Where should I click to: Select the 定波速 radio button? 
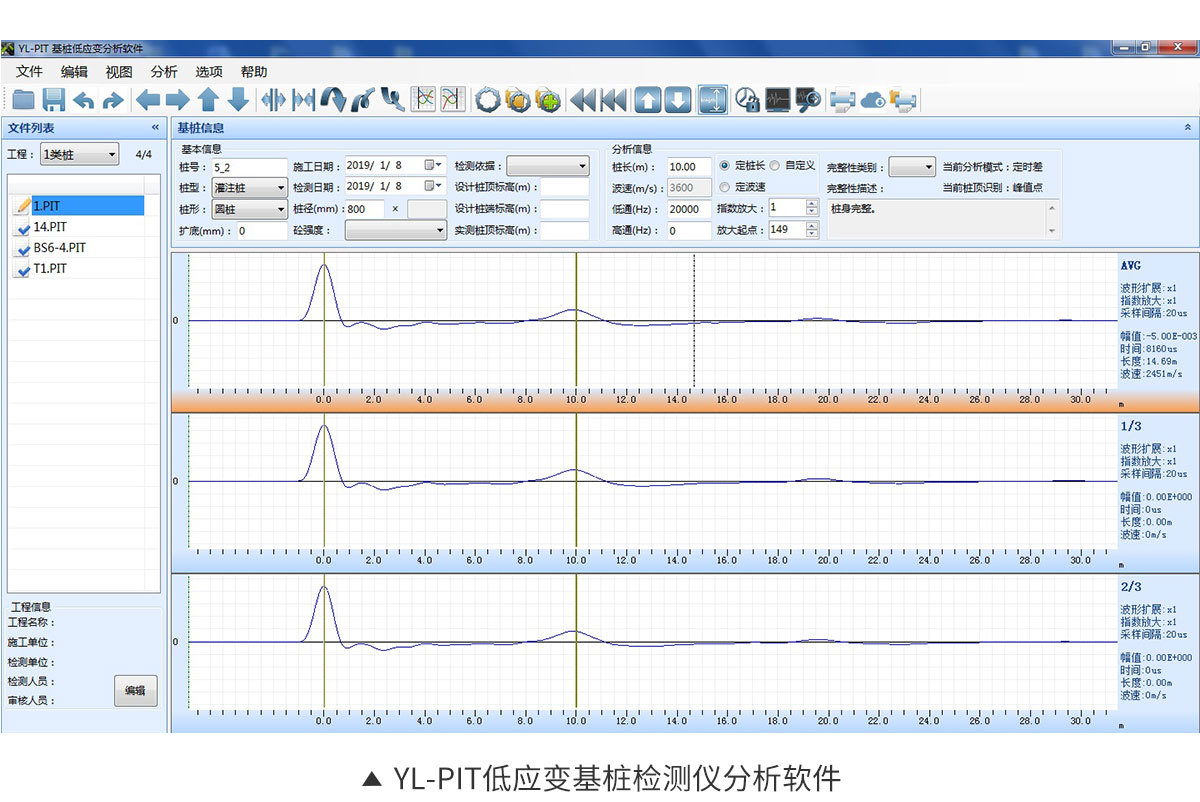[725, 187]
